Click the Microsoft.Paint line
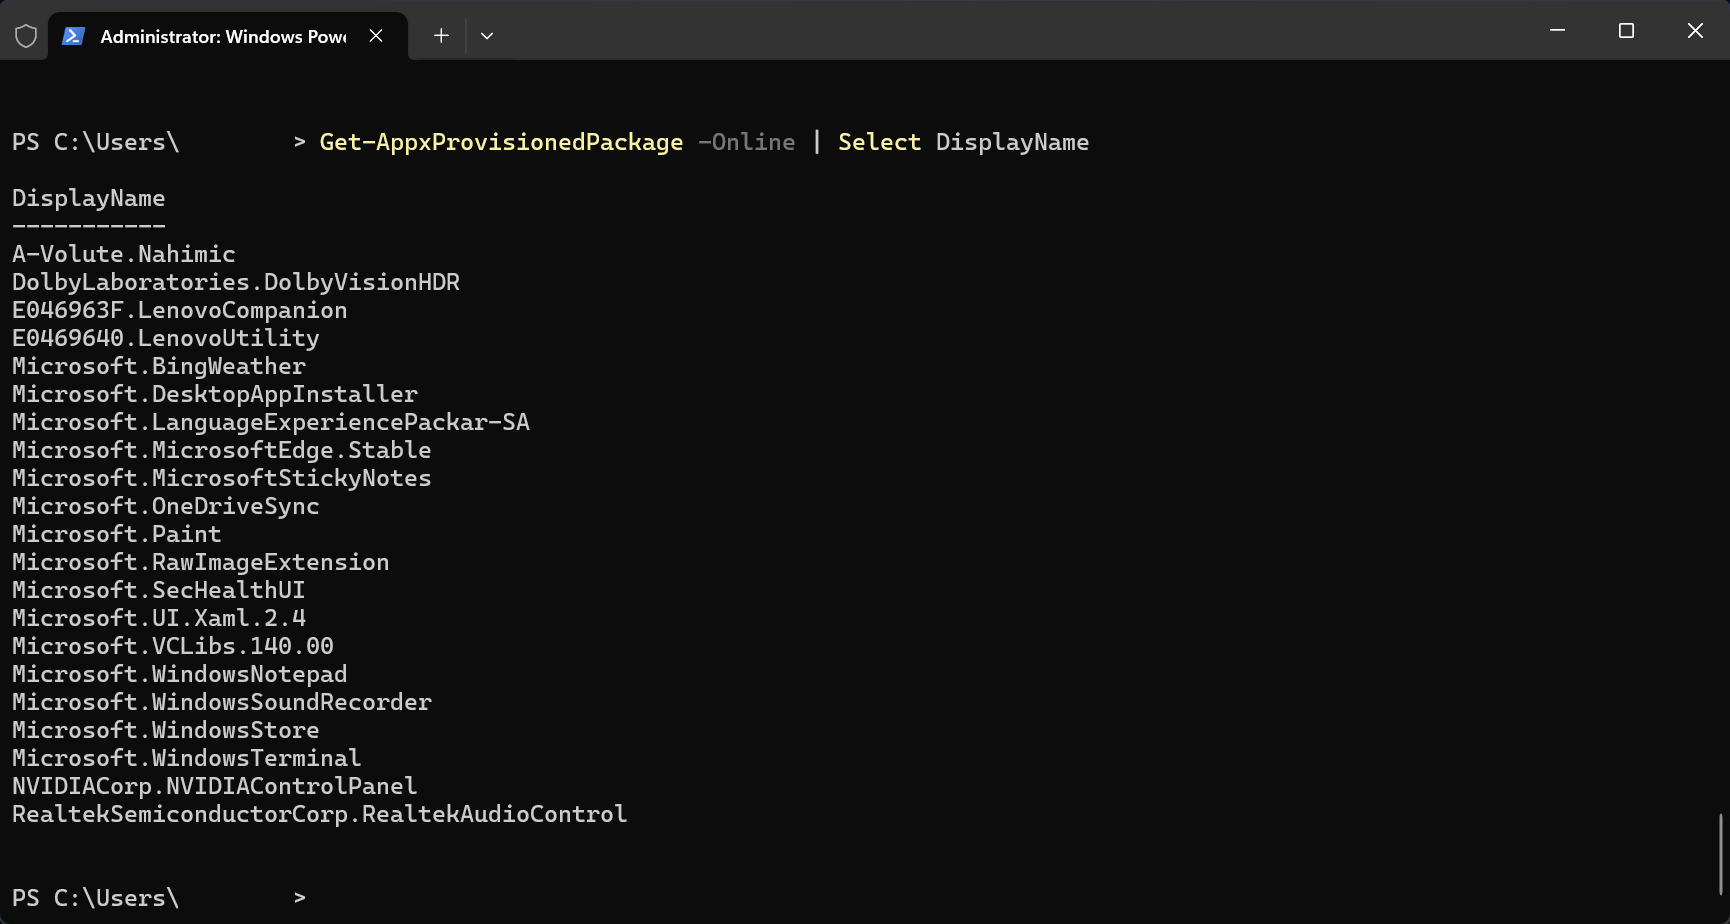Image resolution: width=1730 pixels, height=924 pixels. coord(117,534)
